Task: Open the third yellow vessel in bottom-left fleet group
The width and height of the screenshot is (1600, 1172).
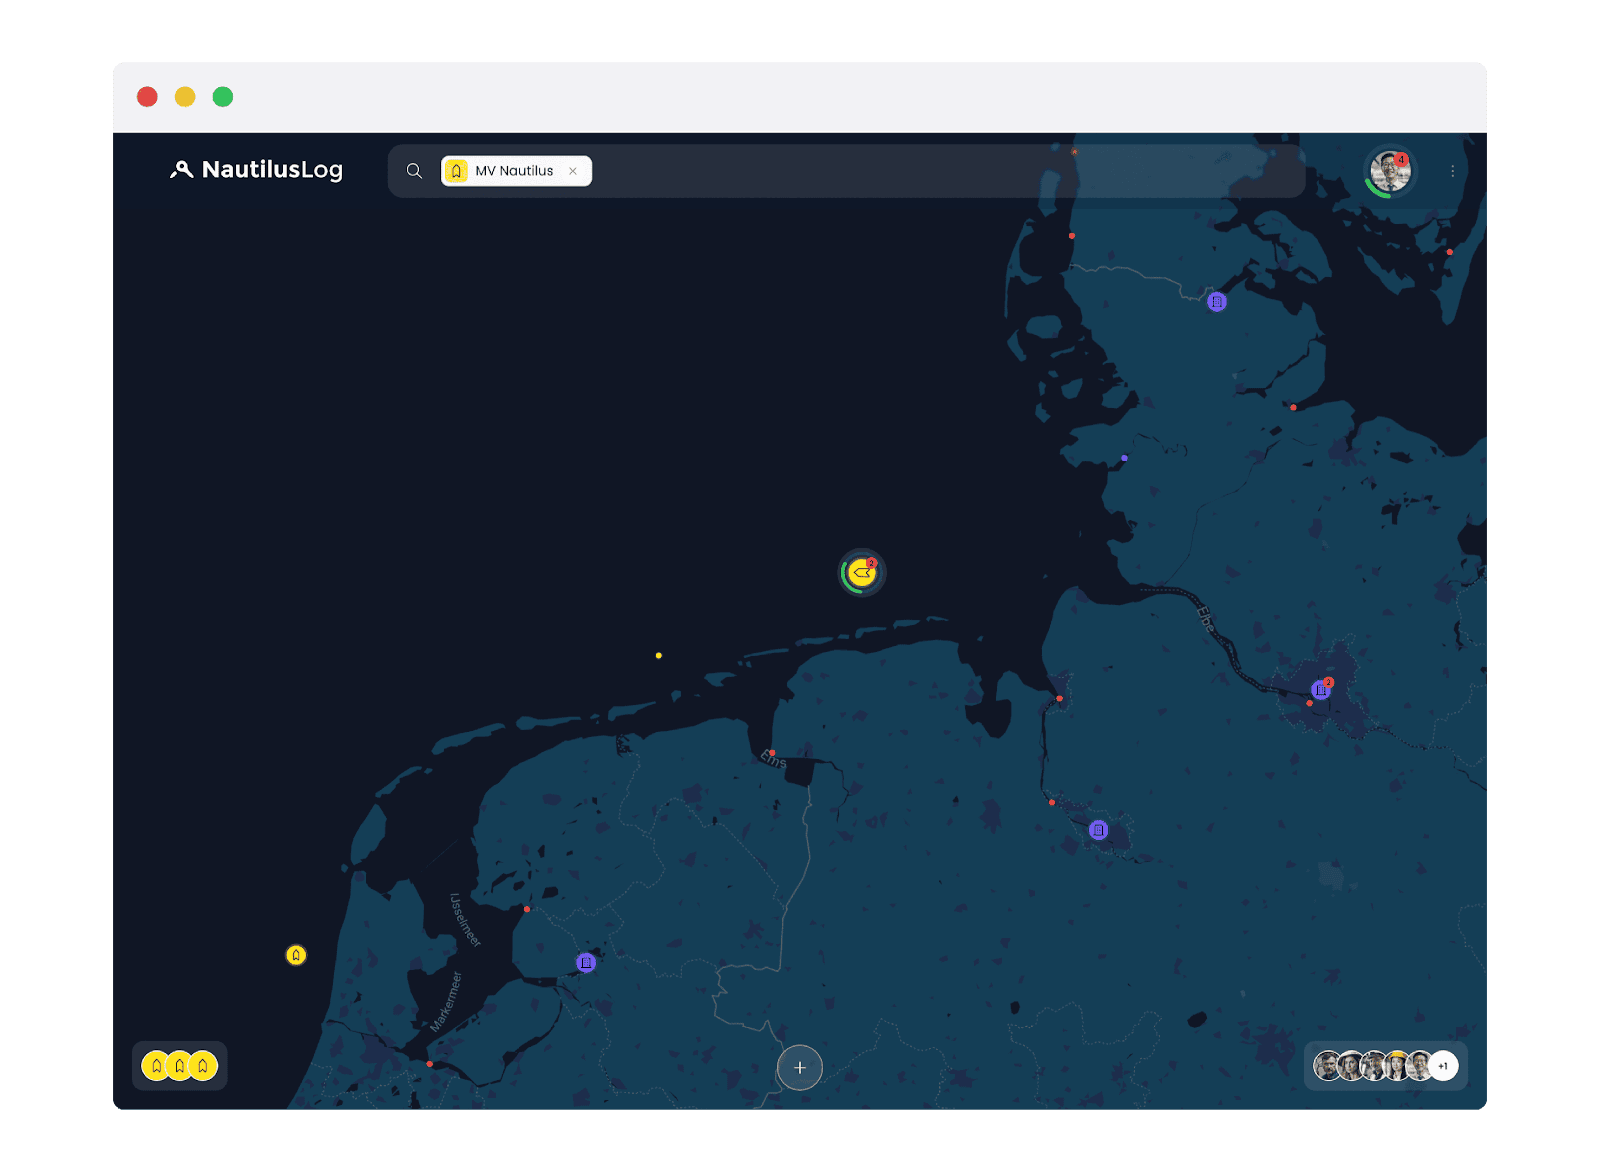Action: [x=204, y=1066]
